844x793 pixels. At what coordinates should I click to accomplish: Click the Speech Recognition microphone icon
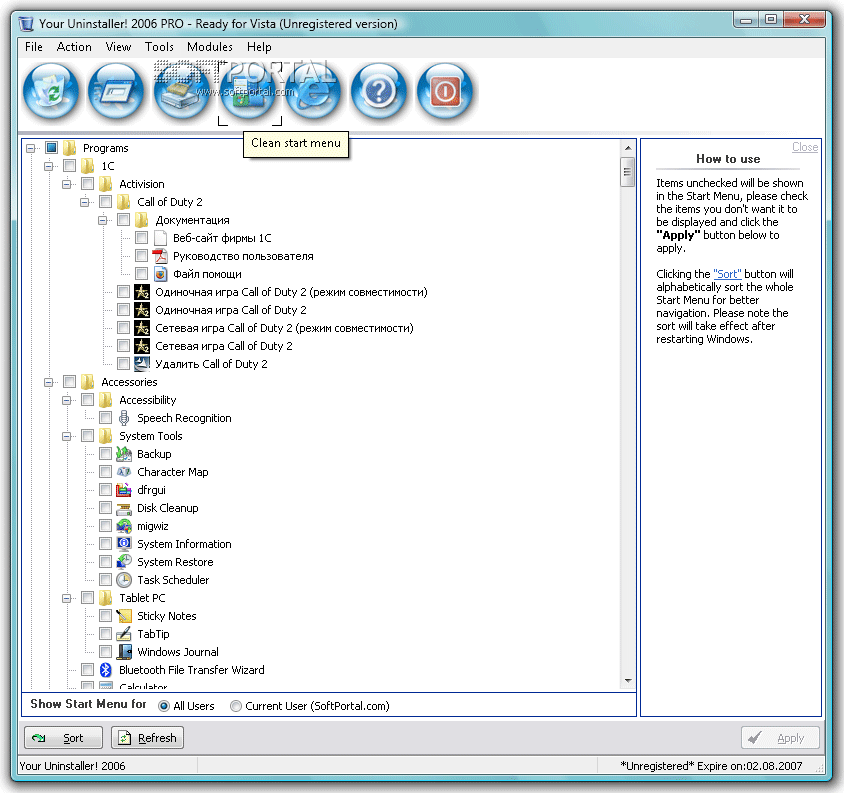click(124, 418)
